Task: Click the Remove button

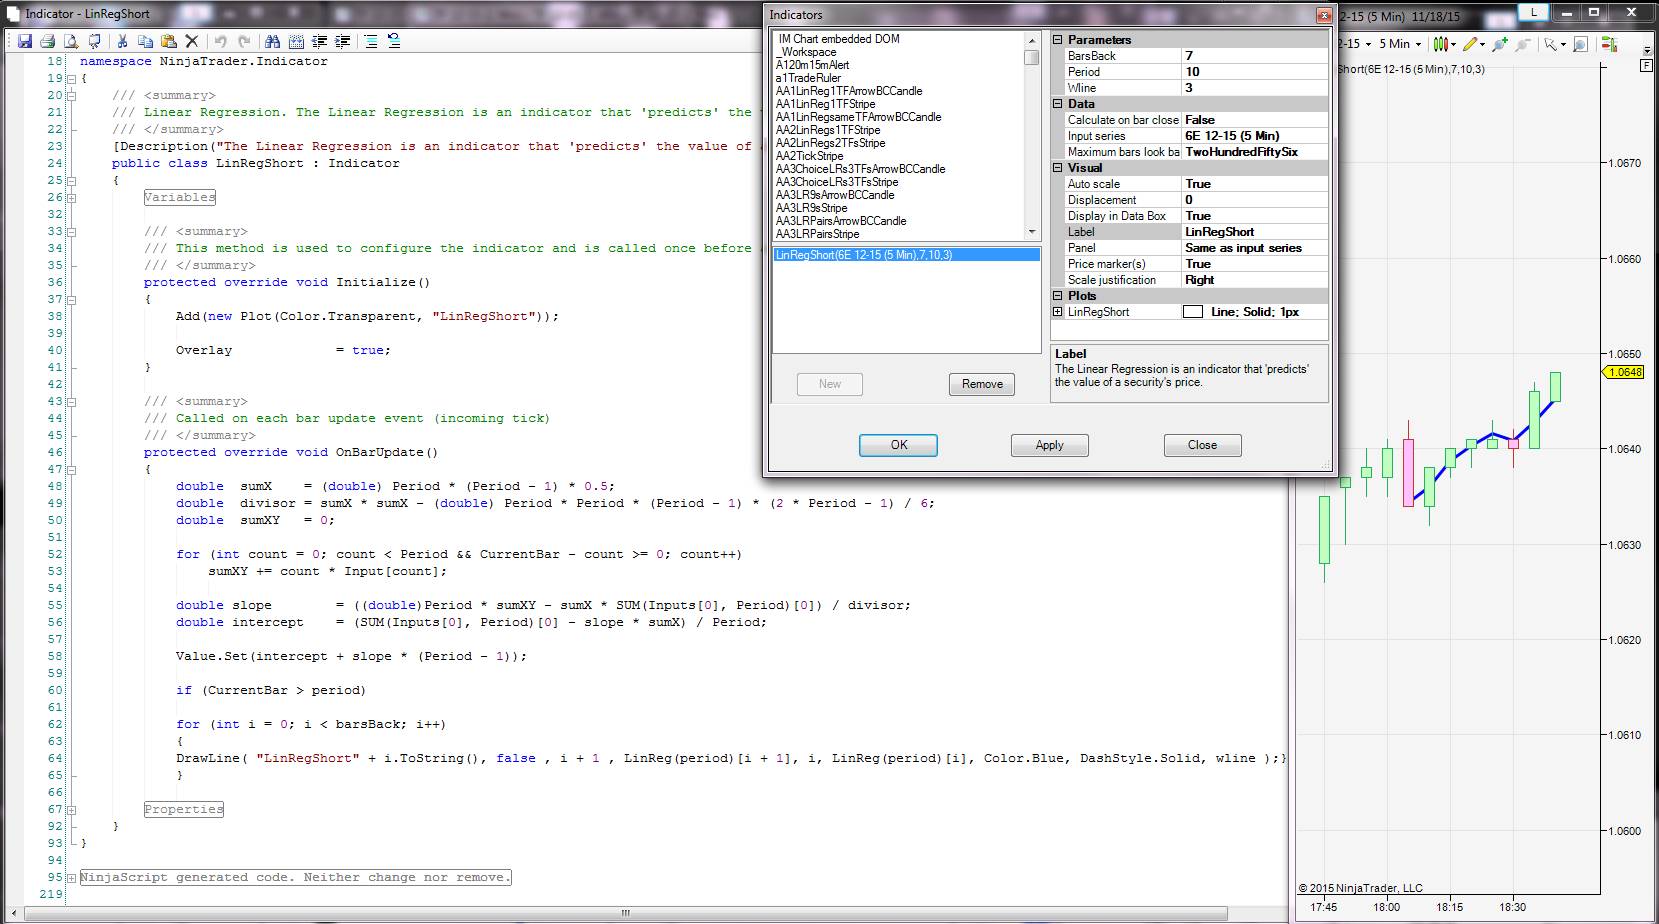Action: coord(982,384)
